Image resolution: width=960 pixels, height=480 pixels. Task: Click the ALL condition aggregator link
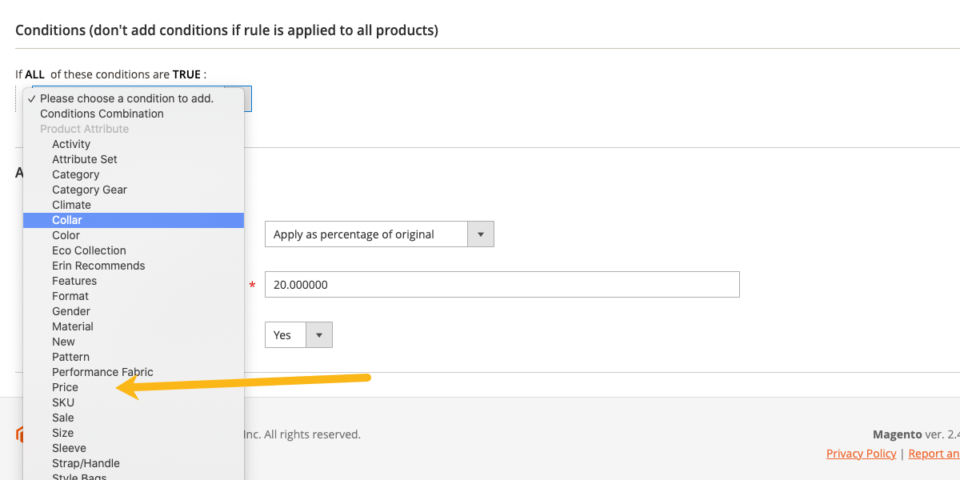(x=35, y=74)
